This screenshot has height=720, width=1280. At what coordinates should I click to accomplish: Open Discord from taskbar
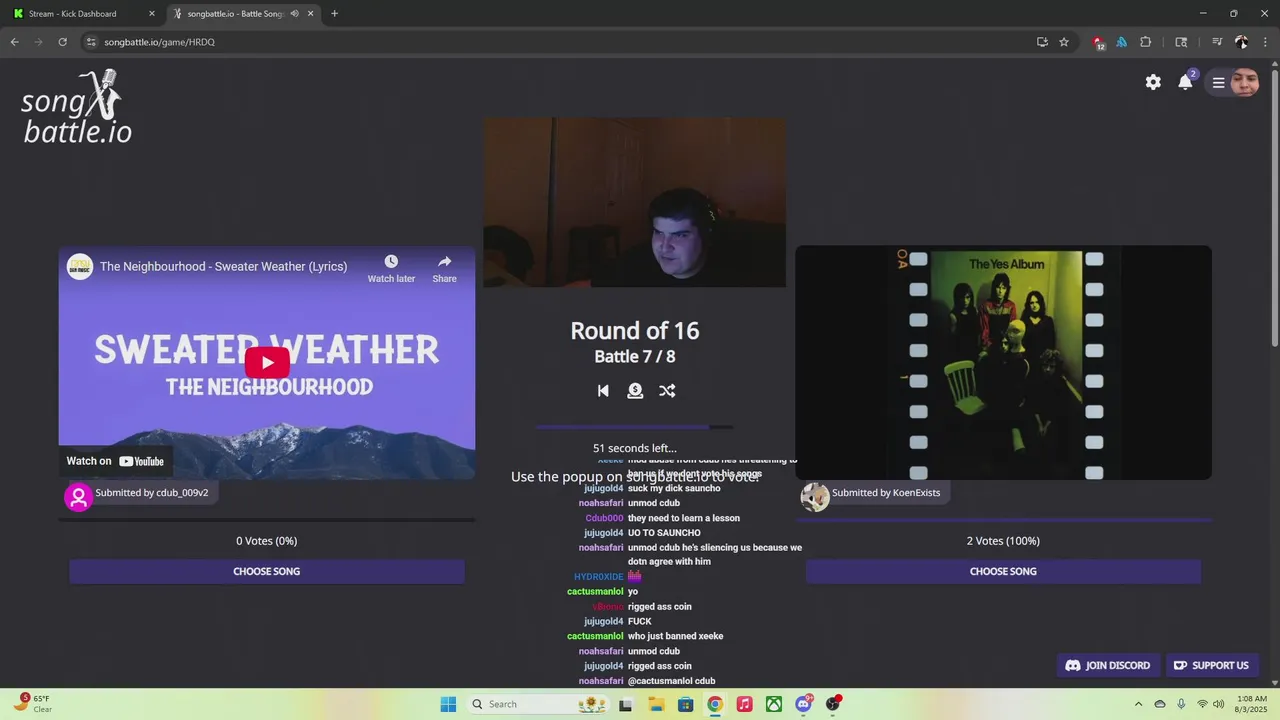[x=803, y=704]
